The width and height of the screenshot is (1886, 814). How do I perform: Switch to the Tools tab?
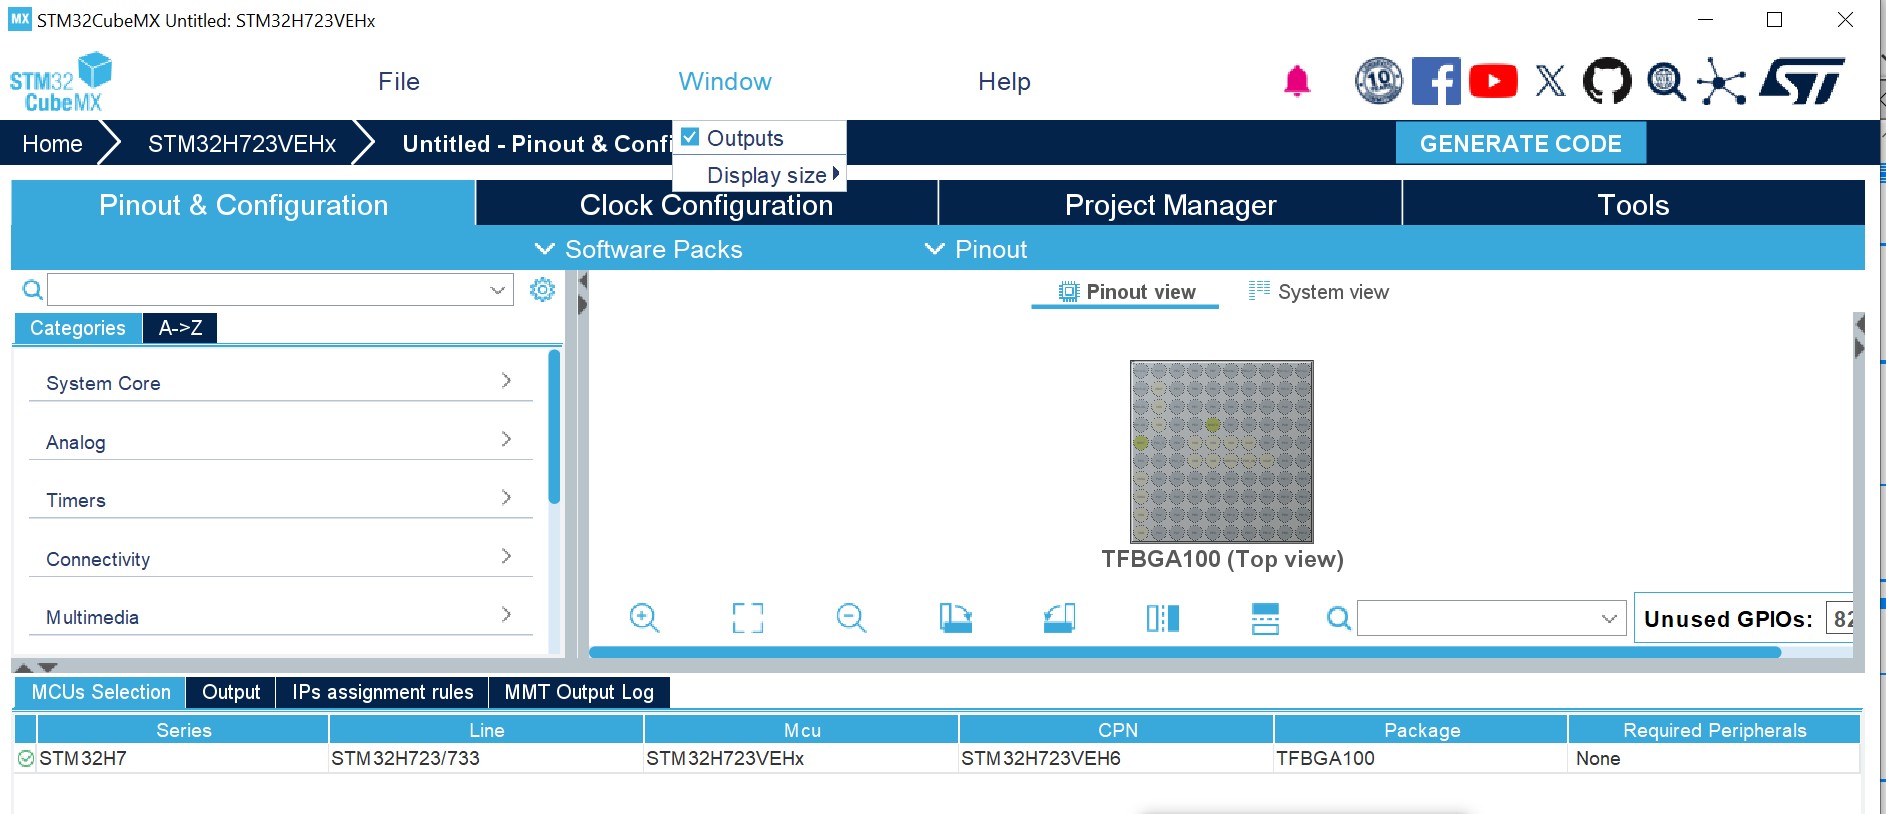(x=1634, y=205)
